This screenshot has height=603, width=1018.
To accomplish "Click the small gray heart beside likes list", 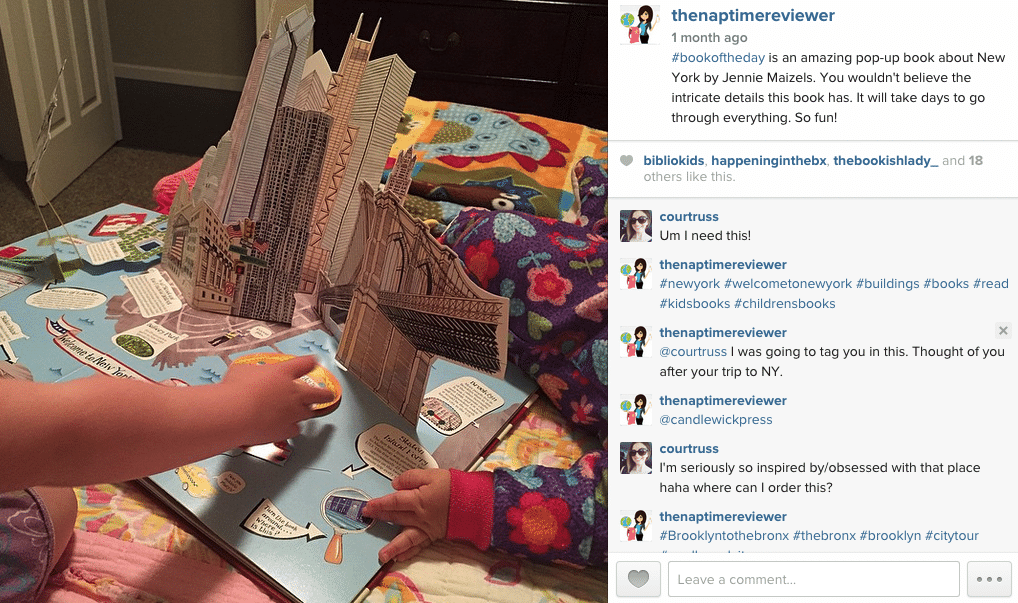I will click(x=626, y=160).
